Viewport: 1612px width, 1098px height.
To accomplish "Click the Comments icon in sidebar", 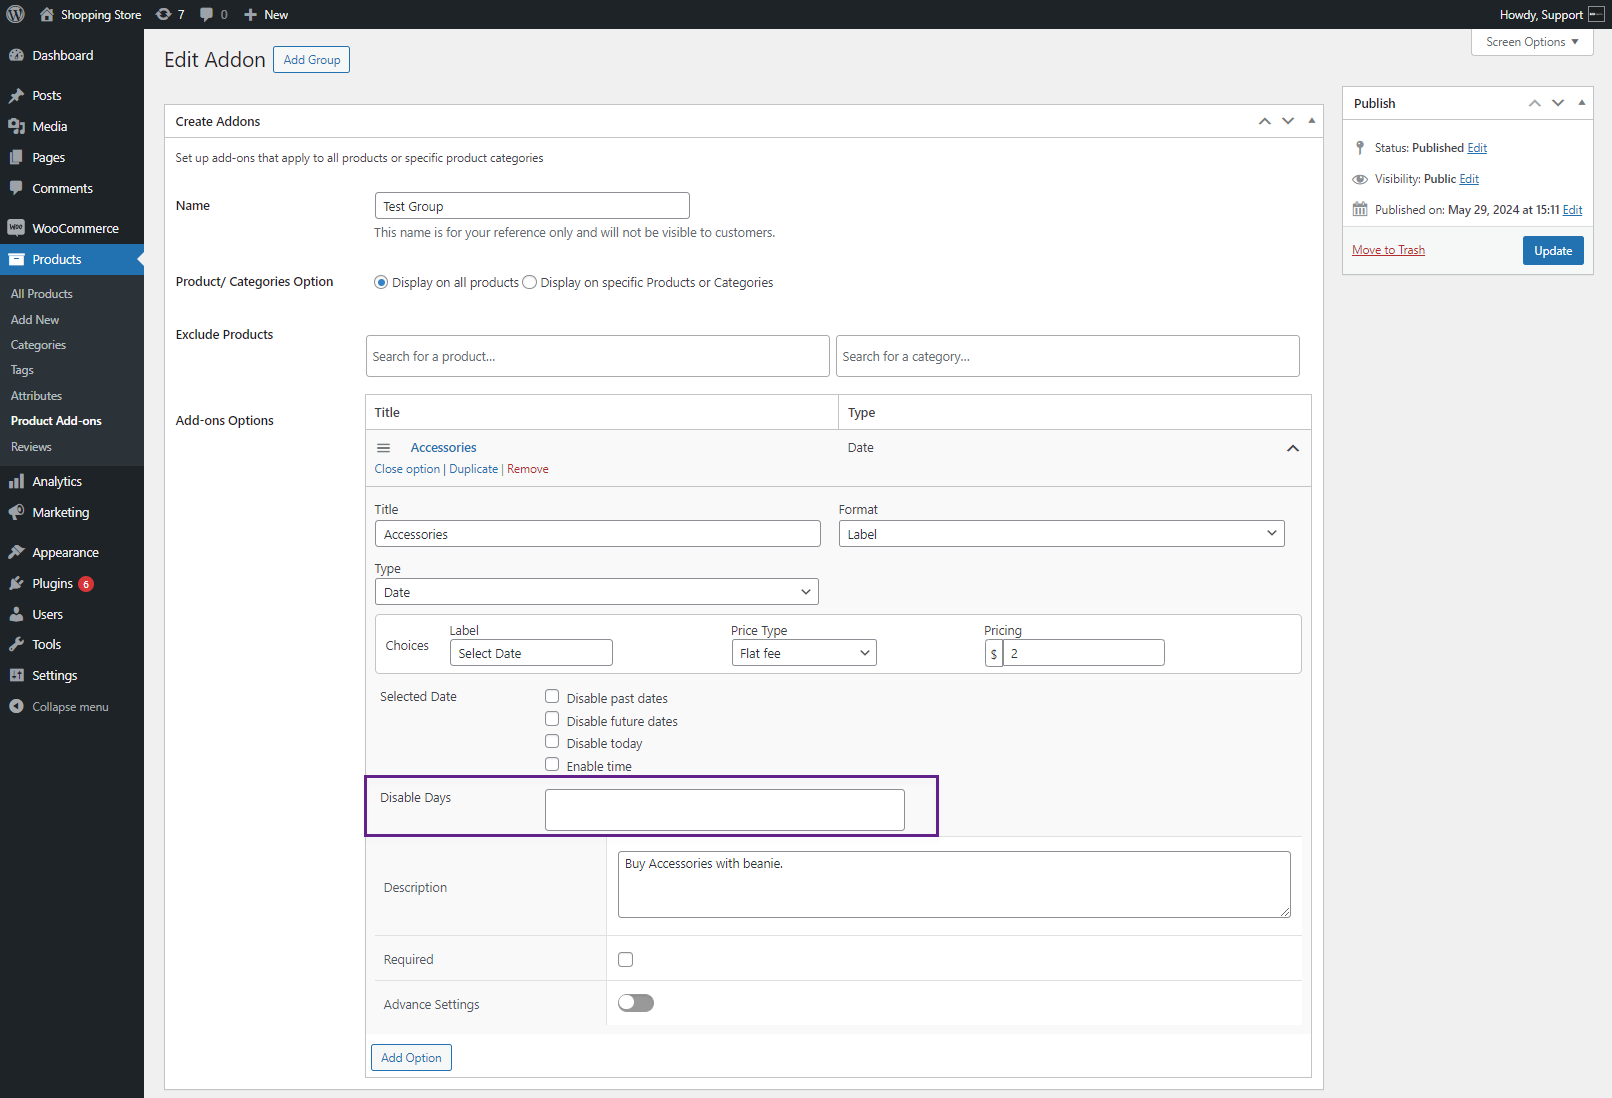I will [16, 188].
